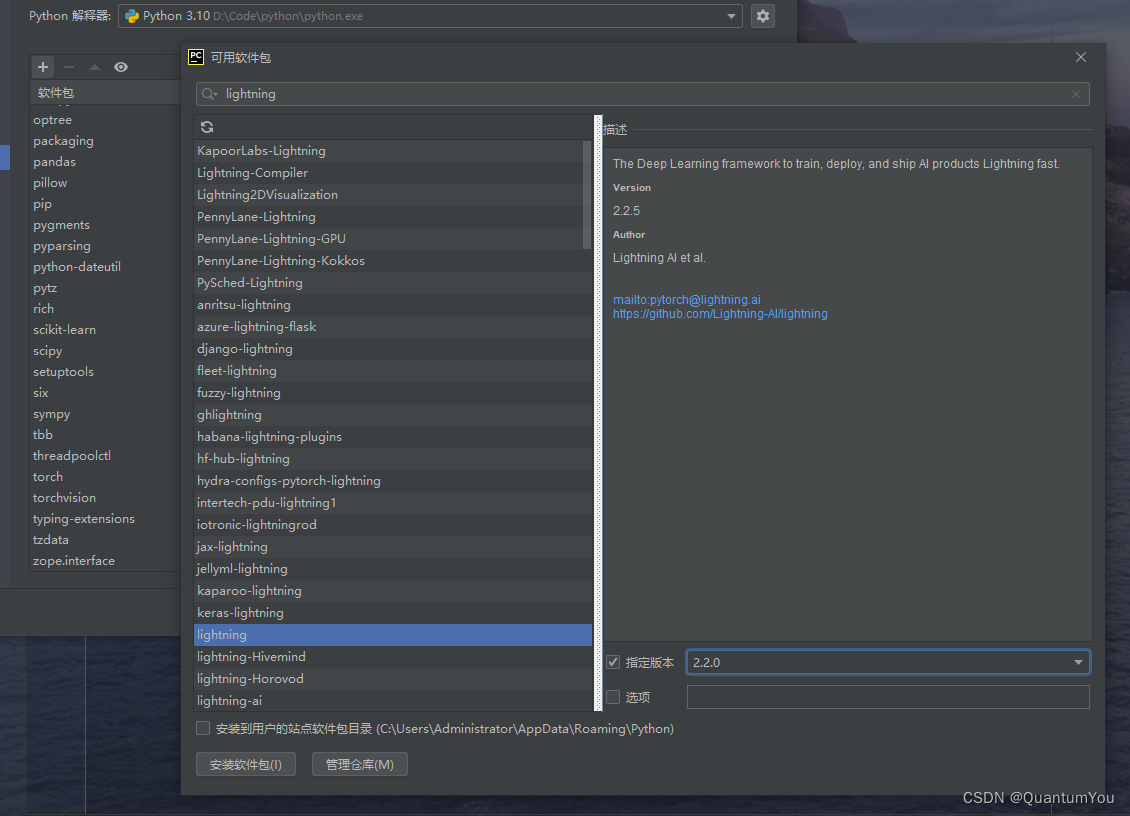Click the PyCharm icon in dialog title
Screen dimensions: 1130x816
click(x=196, y=57)
